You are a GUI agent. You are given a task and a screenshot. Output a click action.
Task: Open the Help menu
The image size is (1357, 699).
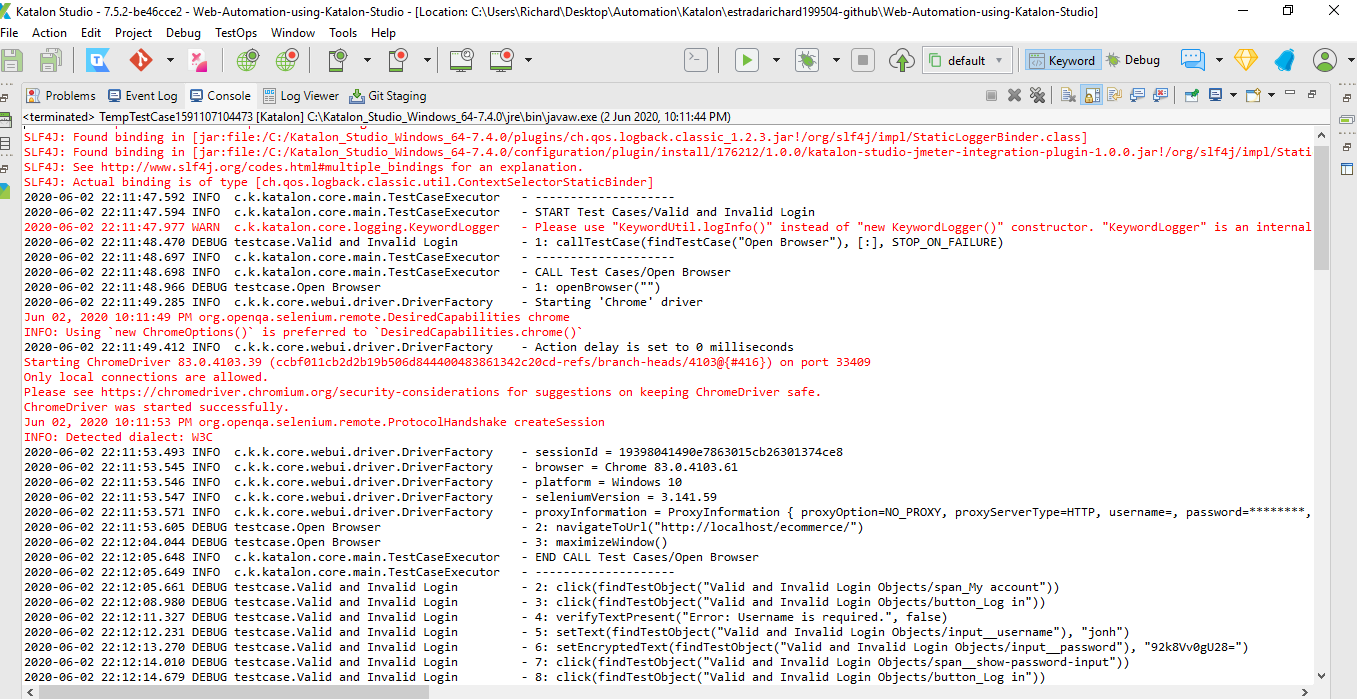point(383,32)
